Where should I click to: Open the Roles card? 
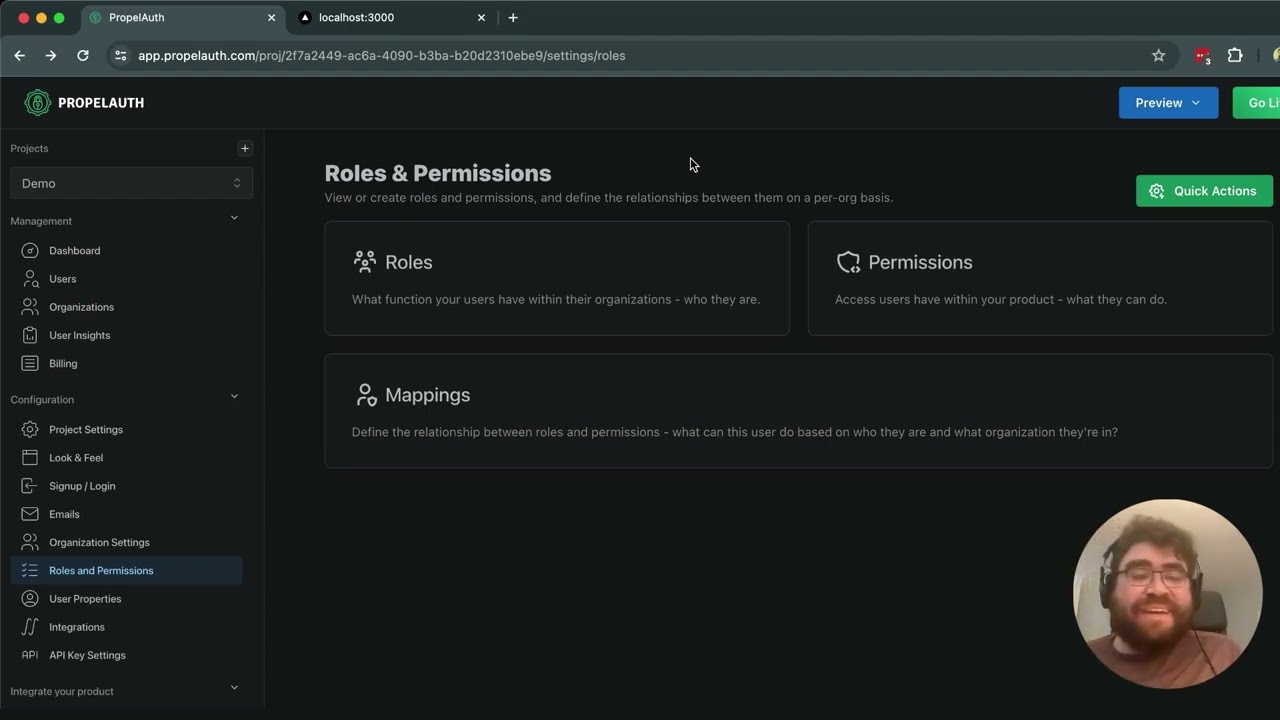pyautogui.click(x=557, y=278)
